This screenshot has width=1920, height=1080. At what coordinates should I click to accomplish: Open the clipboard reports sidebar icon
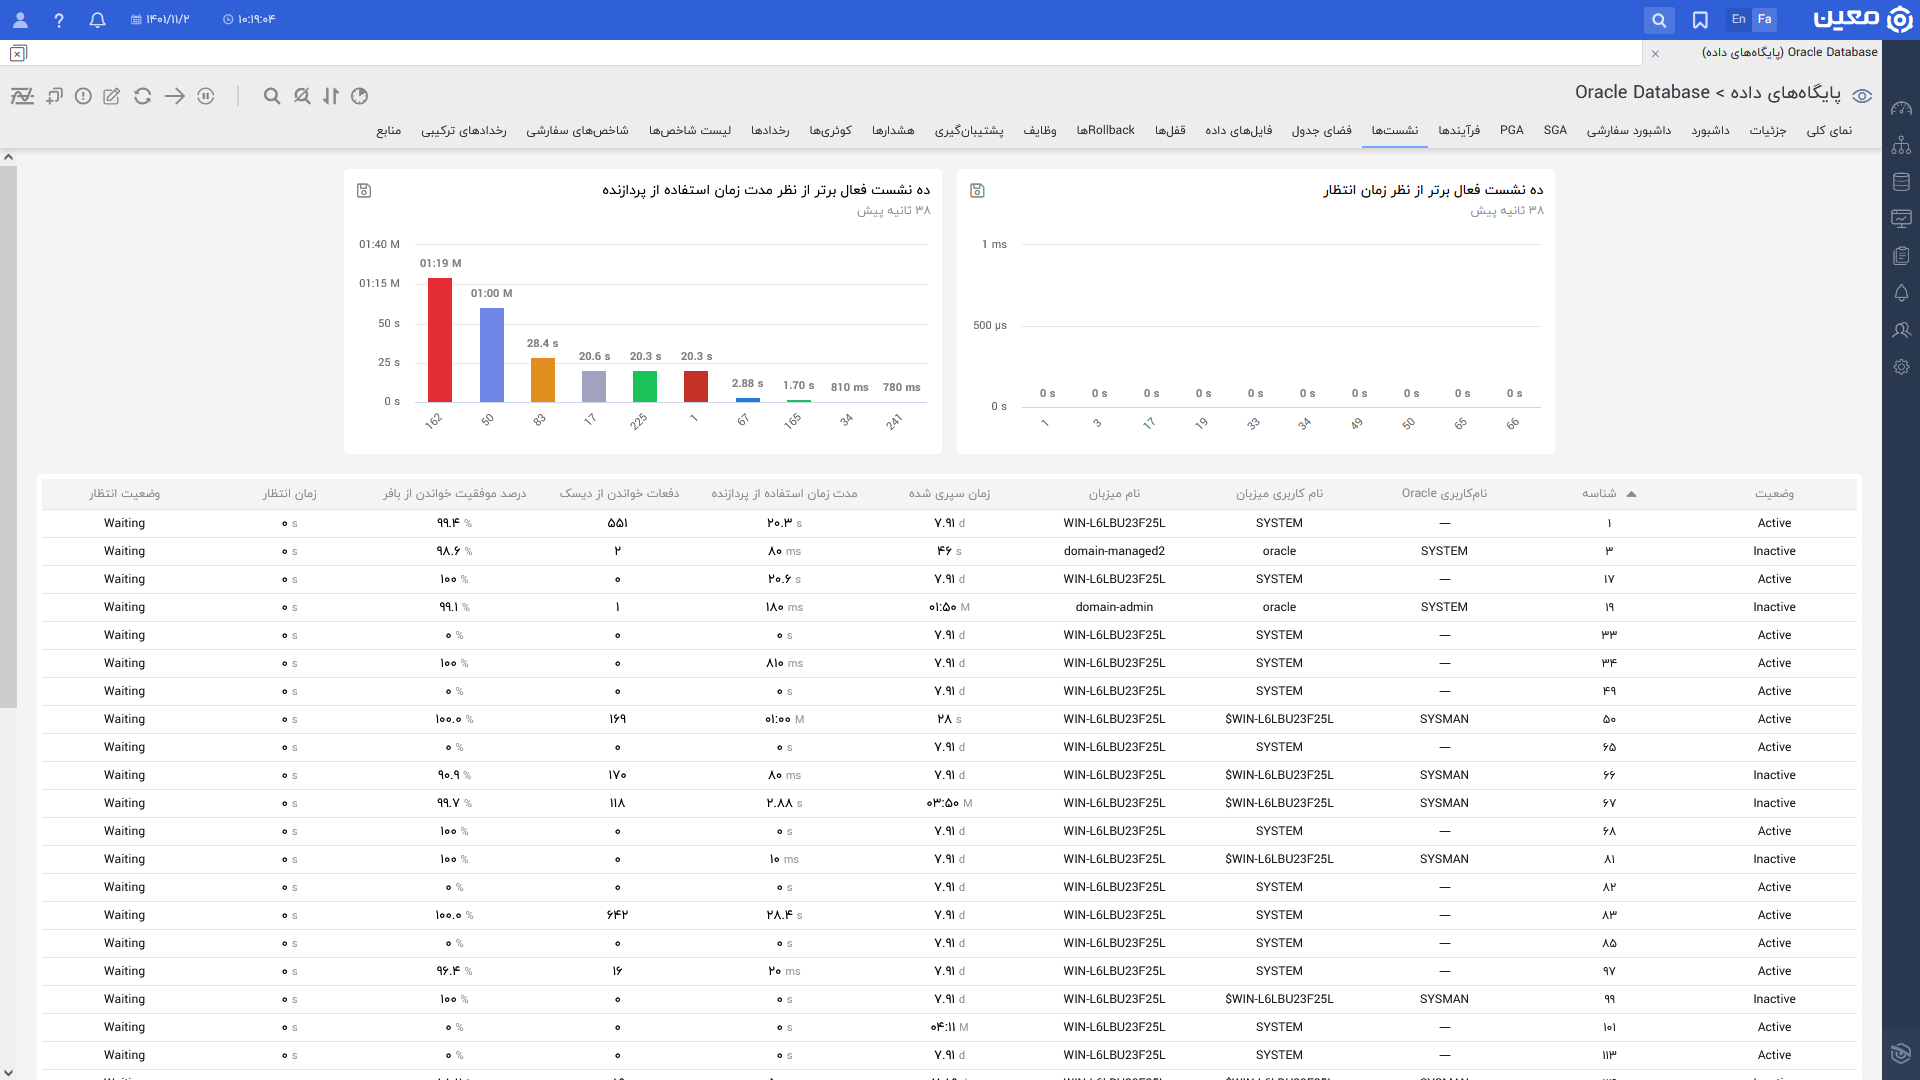pyautogui.click(x=1901, y=256)
